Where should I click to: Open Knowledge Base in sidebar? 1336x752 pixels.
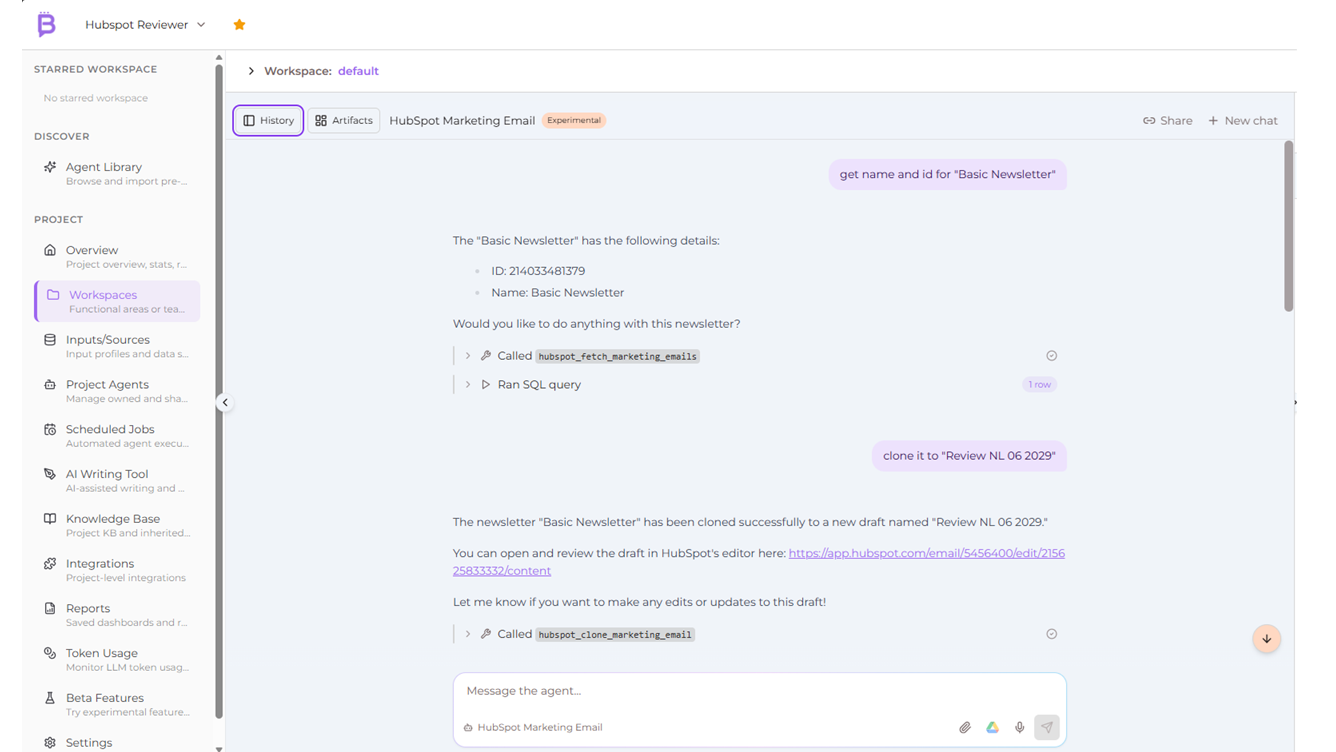[x=118, y=525]
